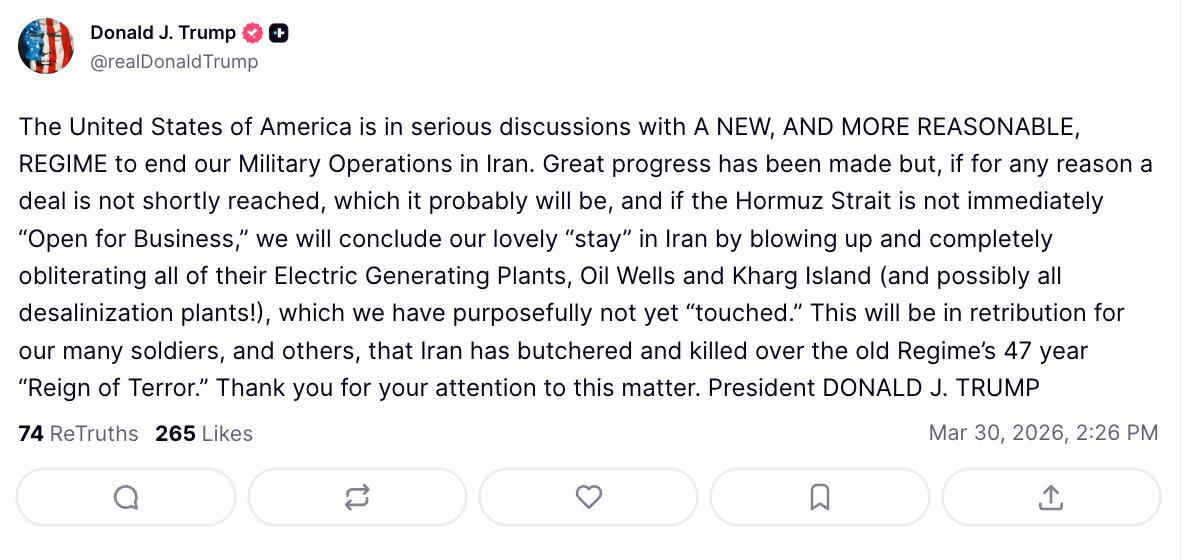ReTruth this post with the repeat icon
This screenshot has width=1190, height=560.
tap(357, 497)
